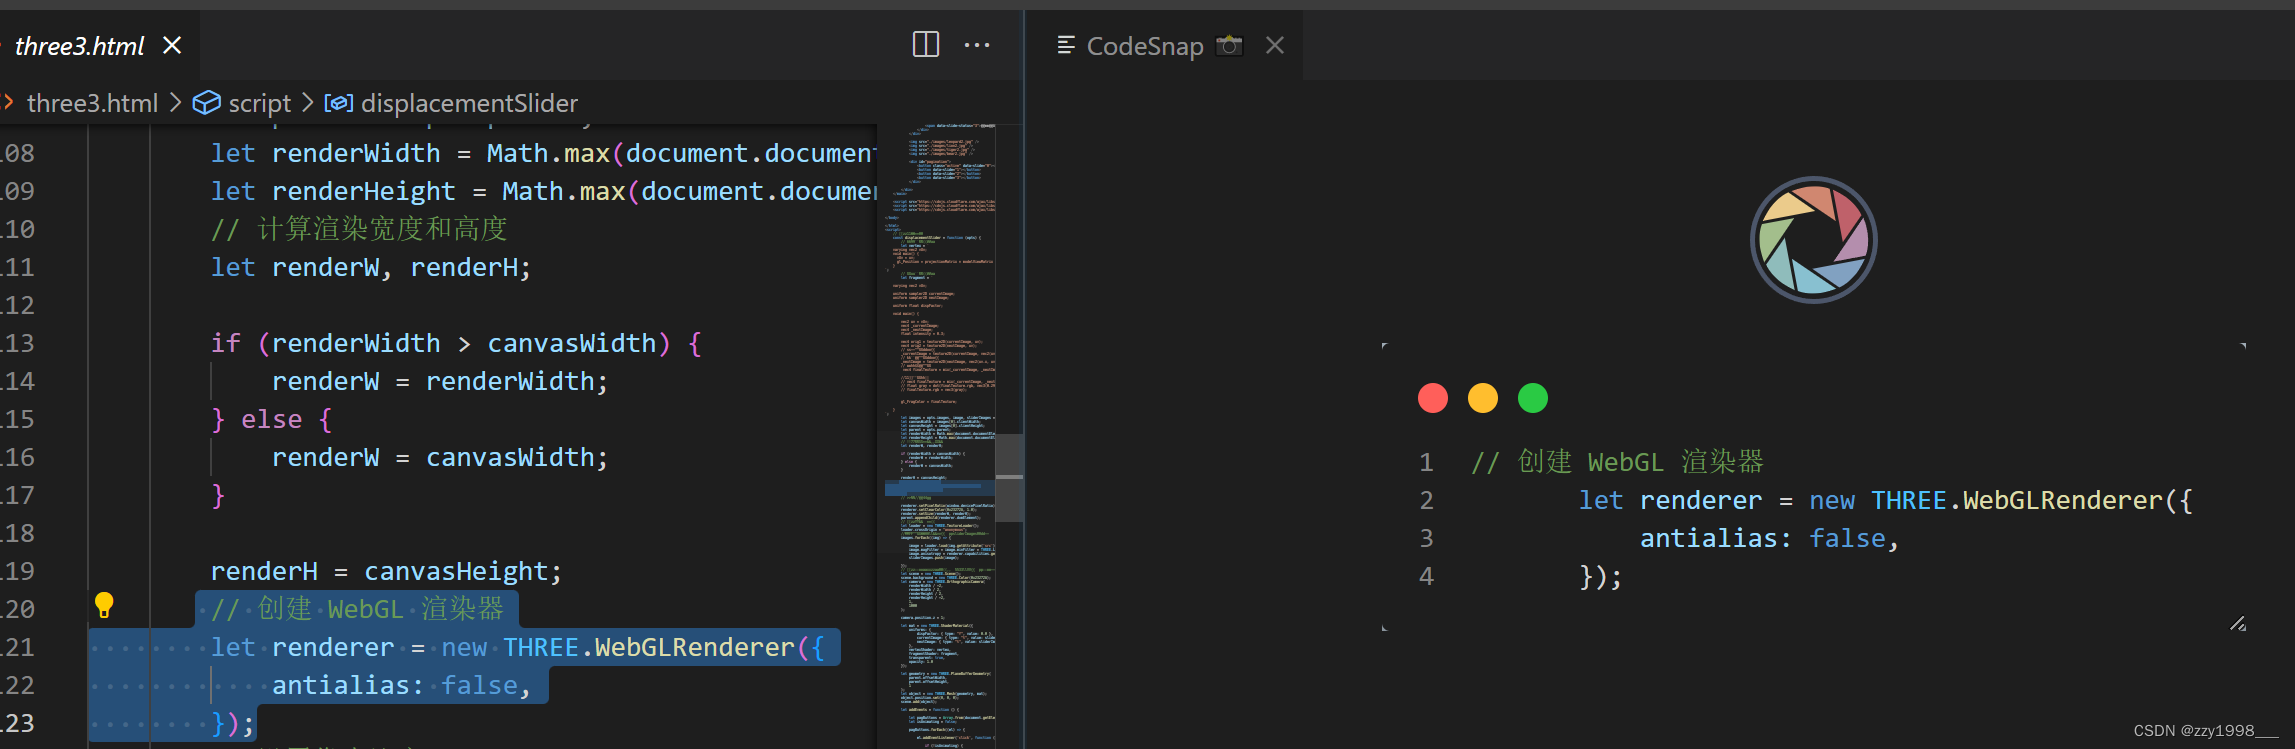
Task: Click 'let renderWidth' line in editor
Action: click(x=543, y=153)
